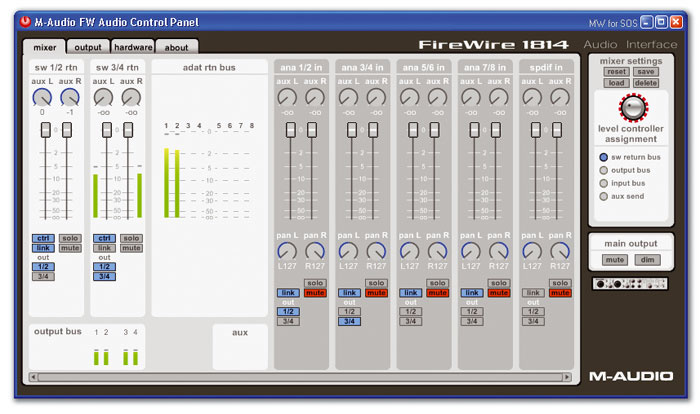Switch to the hardware tab
This screenshot has width=700, height=414.
[x=133, y=47]
